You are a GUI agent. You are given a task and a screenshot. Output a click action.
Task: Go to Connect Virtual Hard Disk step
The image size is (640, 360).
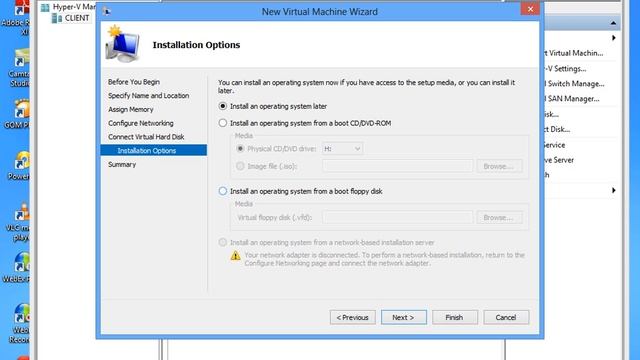(x=146, y=137)
